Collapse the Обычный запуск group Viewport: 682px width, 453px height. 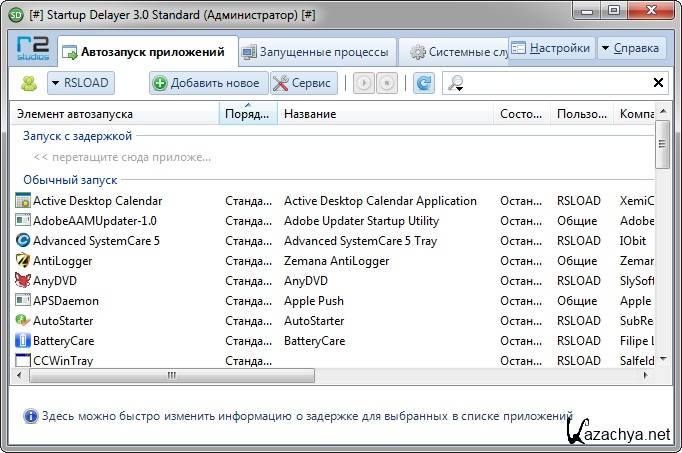[x=70, y=180]
